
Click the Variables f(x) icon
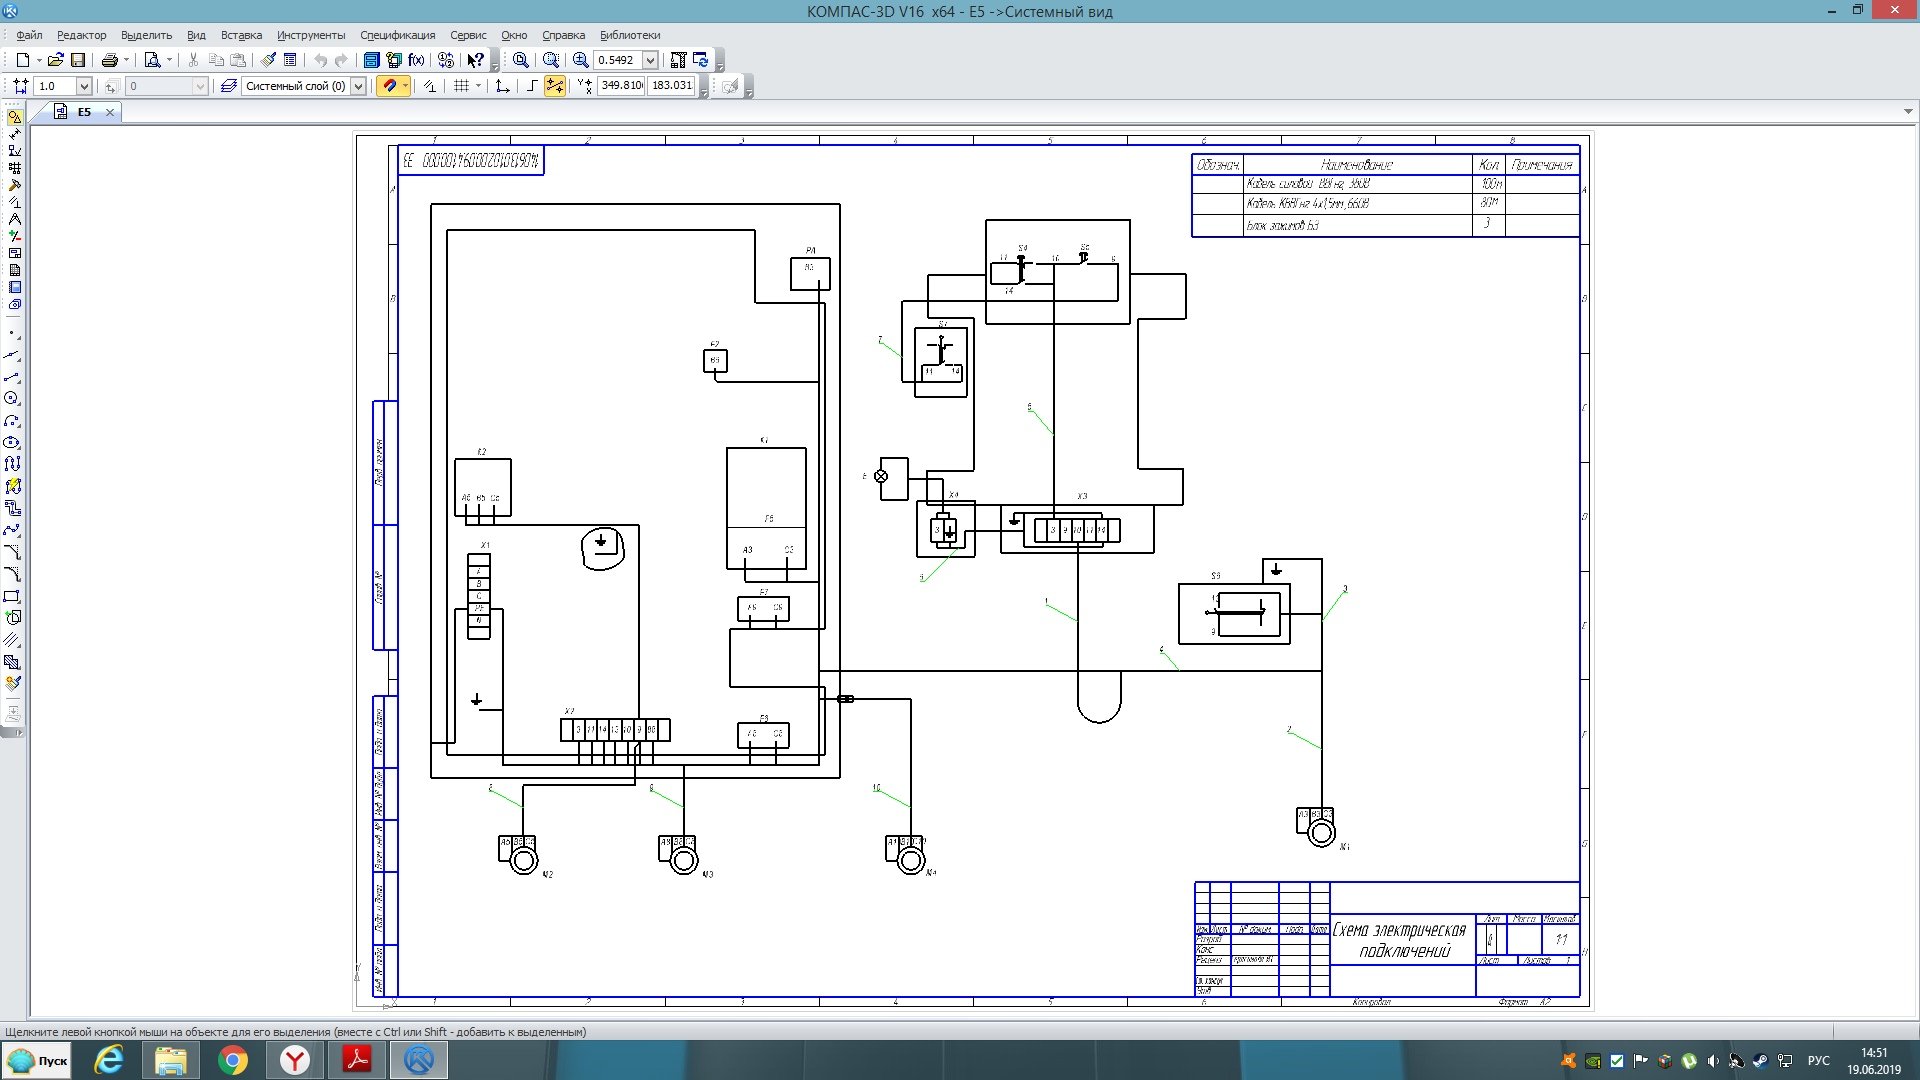coord(416,60)
